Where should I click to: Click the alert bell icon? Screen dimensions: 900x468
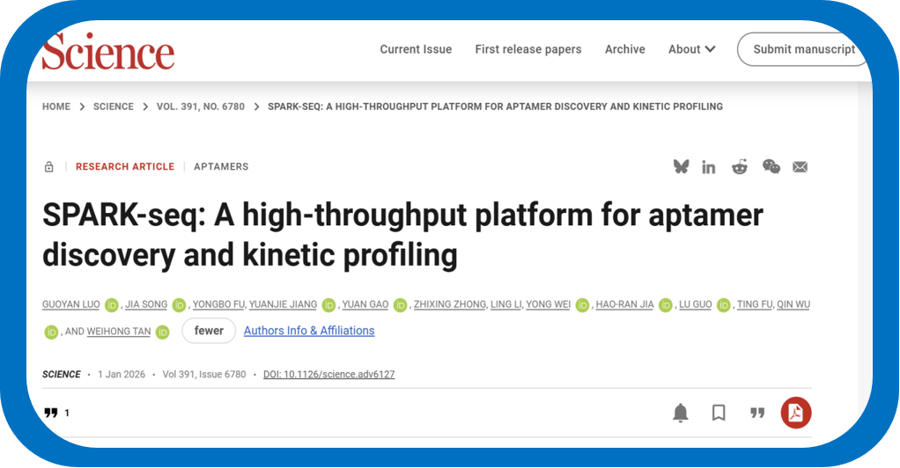click(x=681, y=412)
